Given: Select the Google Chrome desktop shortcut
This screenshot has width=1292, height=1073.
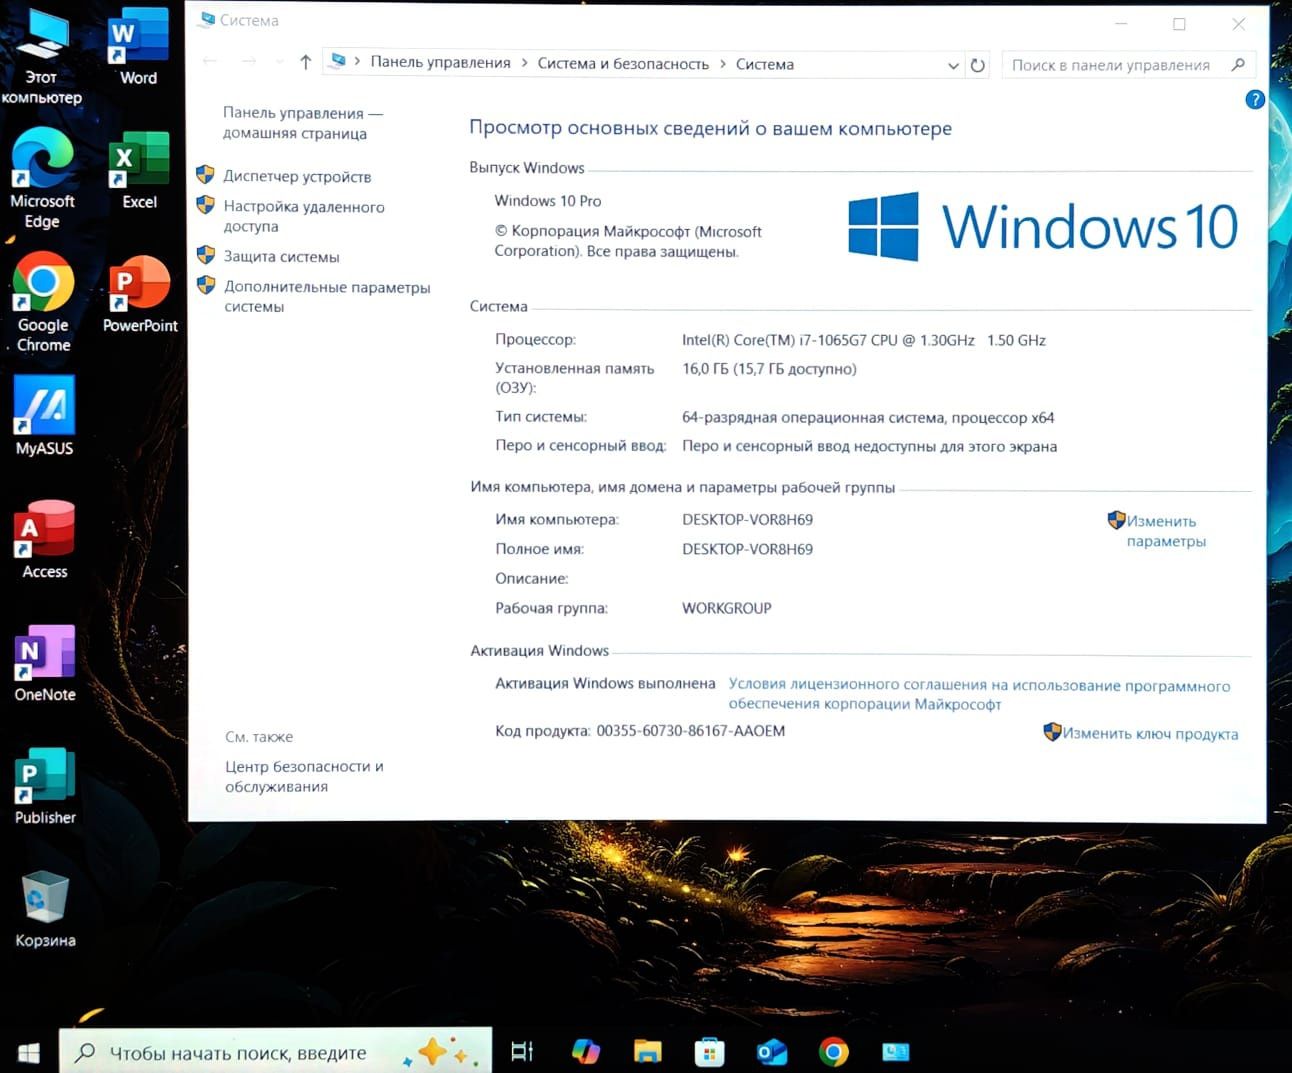Looking at the screenshot, I should tap(43, 302).
